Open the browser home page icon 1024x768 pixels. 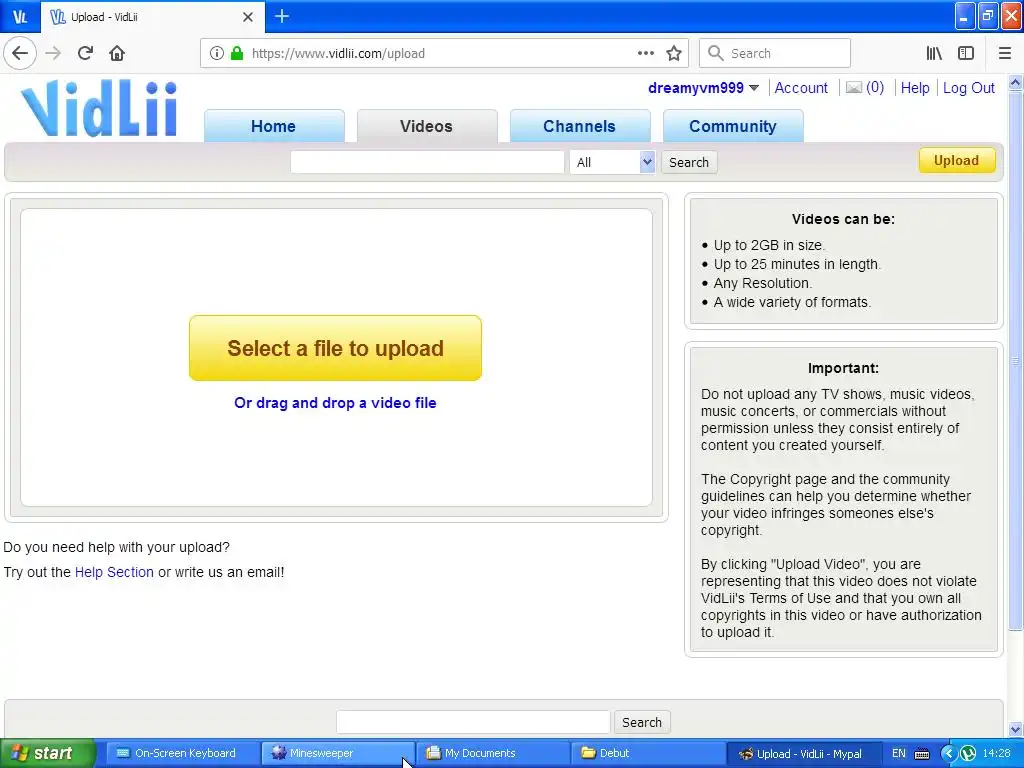pyautogui.click(x=117, y=53)
